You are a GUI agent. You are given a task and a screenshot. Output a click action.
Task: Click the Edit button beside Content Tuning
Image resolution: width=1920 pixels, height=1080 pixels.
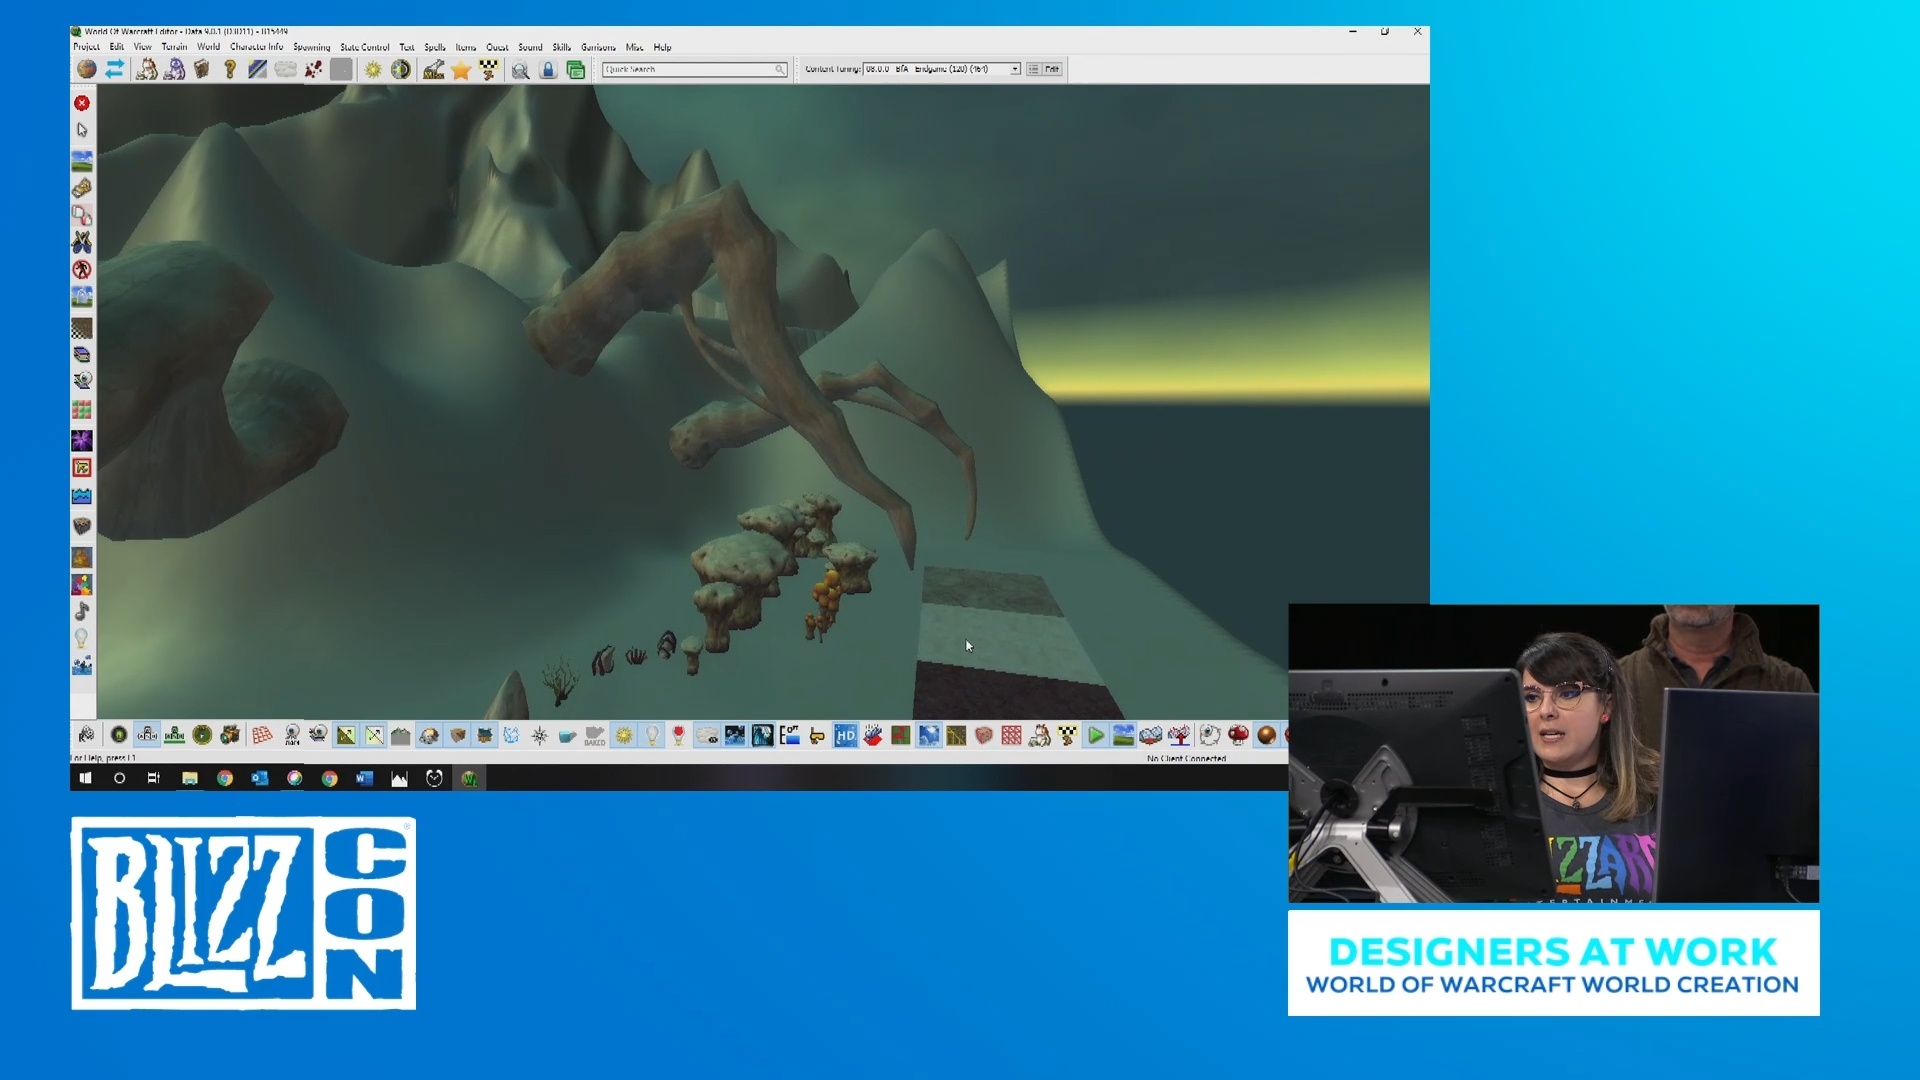[1052, 69]
